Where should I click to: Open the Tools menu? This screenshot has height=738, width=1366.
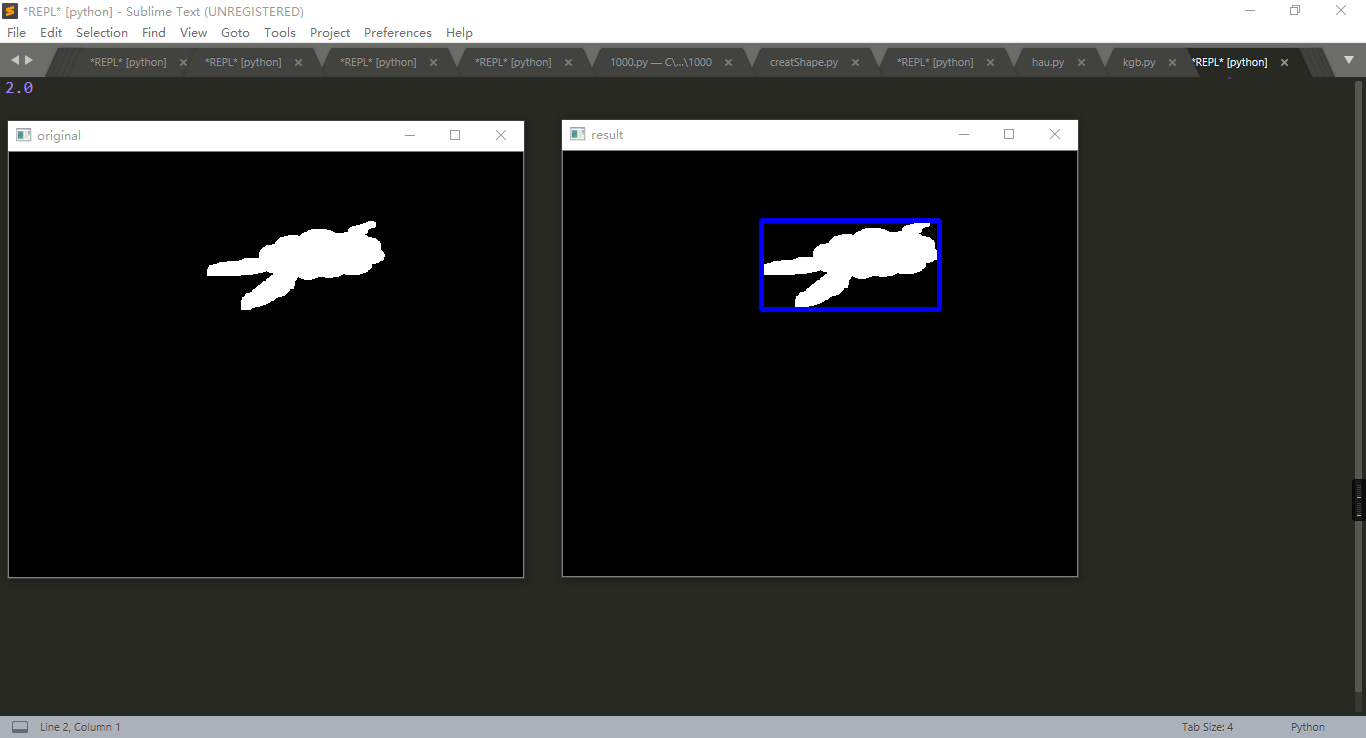(279, 32)
